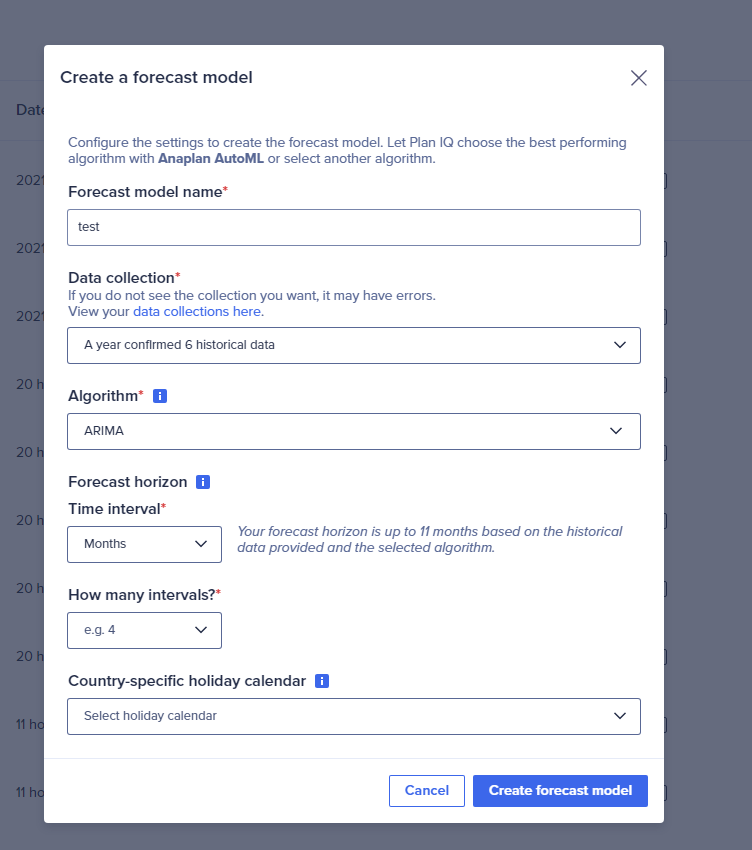
Task: Expand the How many intervals dropdown
Action: [x=145, y=630]
